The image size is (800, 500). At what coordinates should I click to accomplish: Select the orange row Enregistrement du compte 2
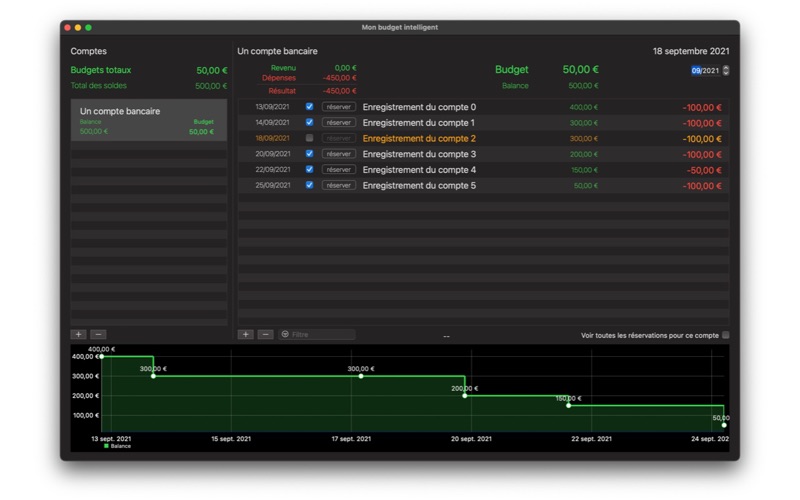[483, 139]
